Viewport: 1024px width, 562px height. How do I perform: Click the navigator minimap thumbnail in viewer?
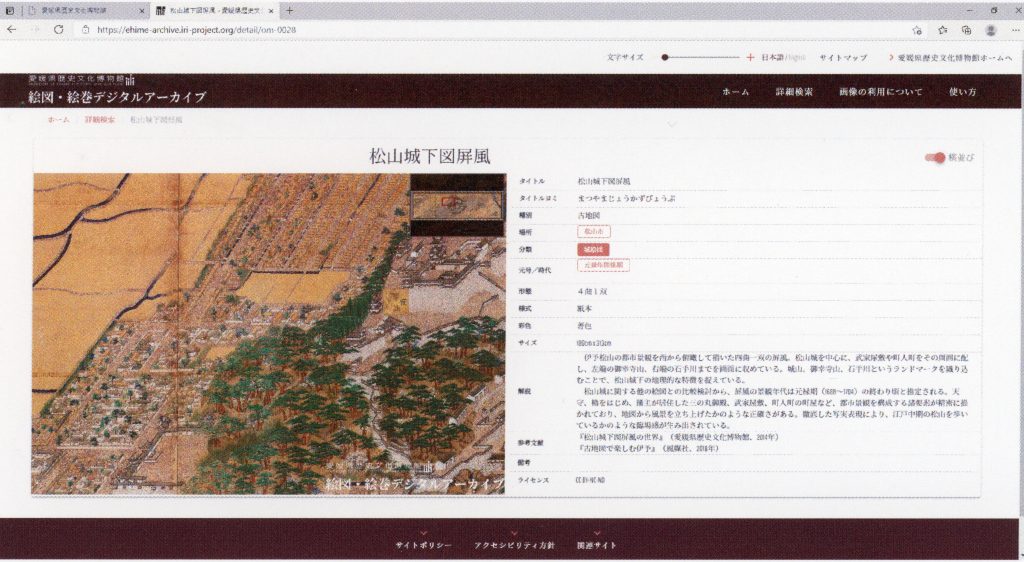click(x=457, y=205)
